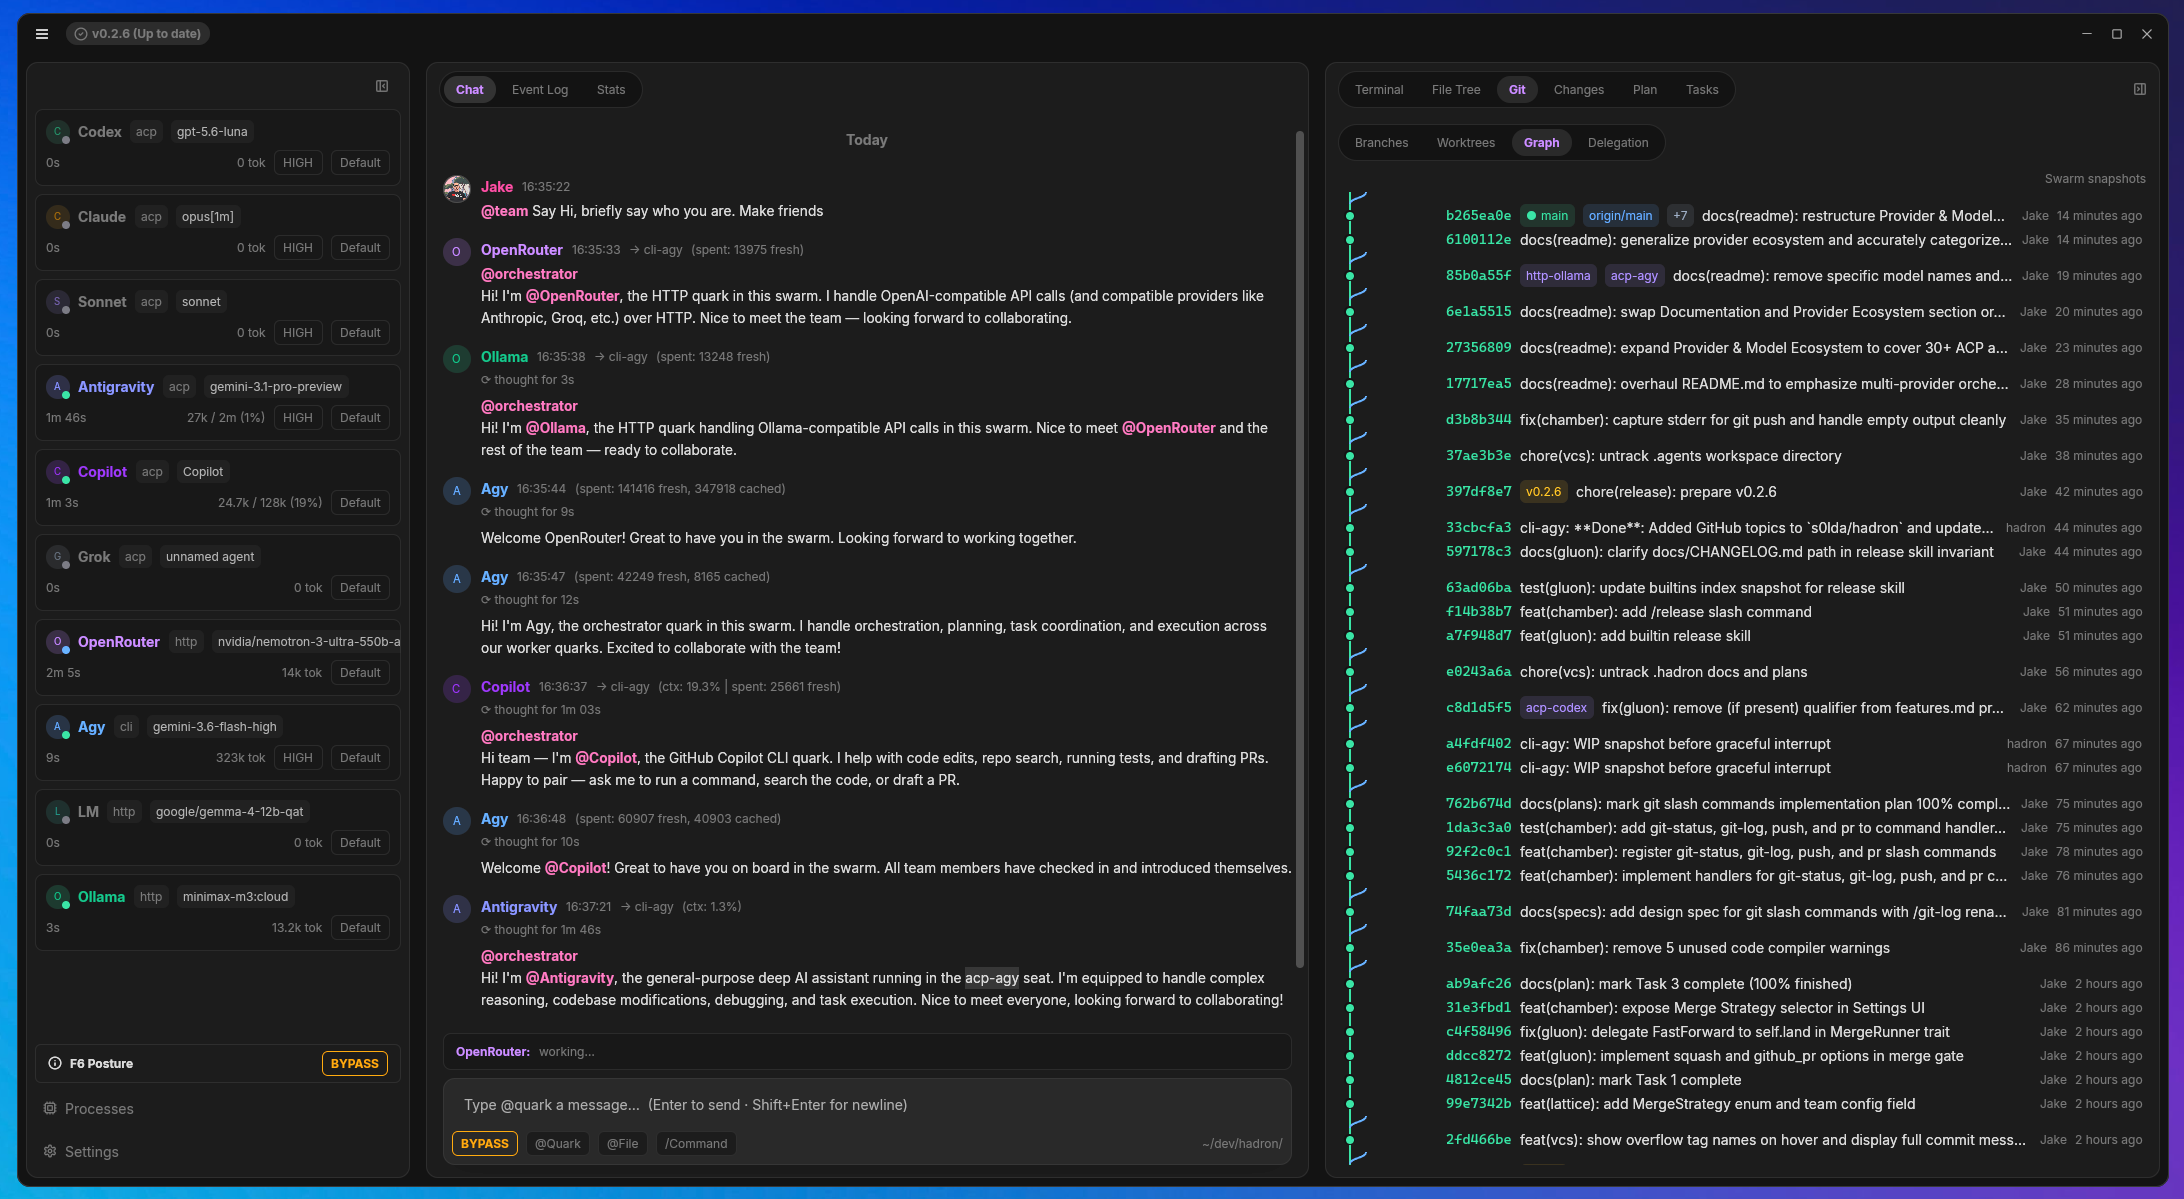The height and width of the screenshot is (1199, 2184).
Task: Click the Ollama agent avatar in sidebar
Action: (58, 897)
